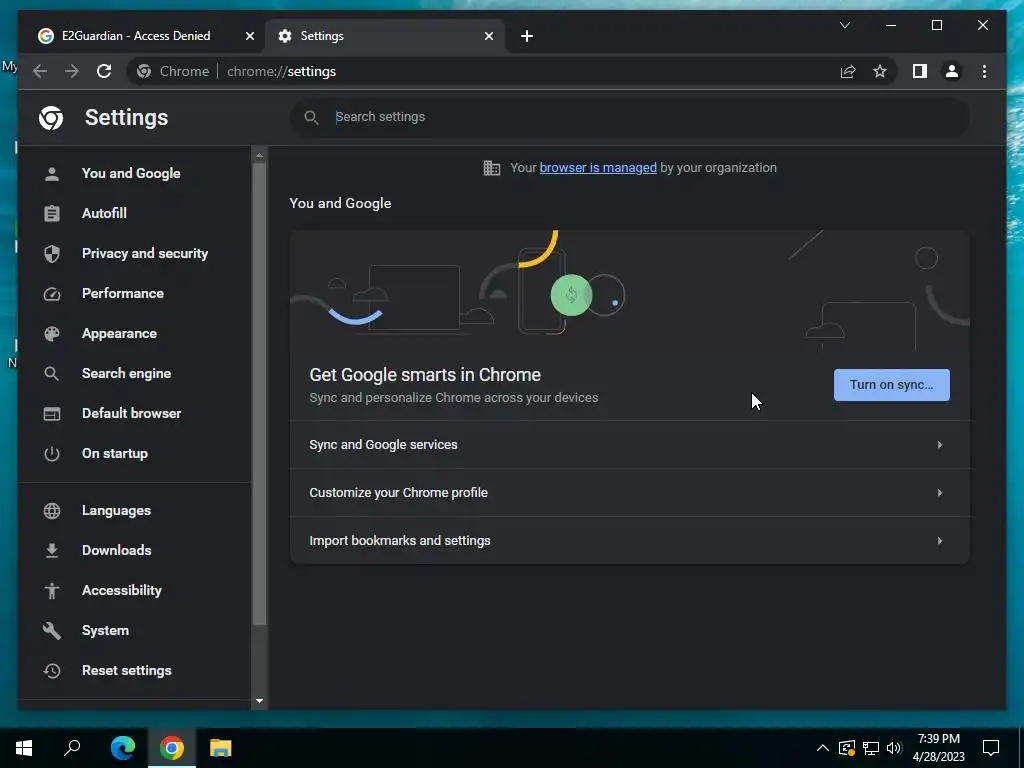
Task: Expand Import bookmarks and settings
Action: tap(630, 541)
